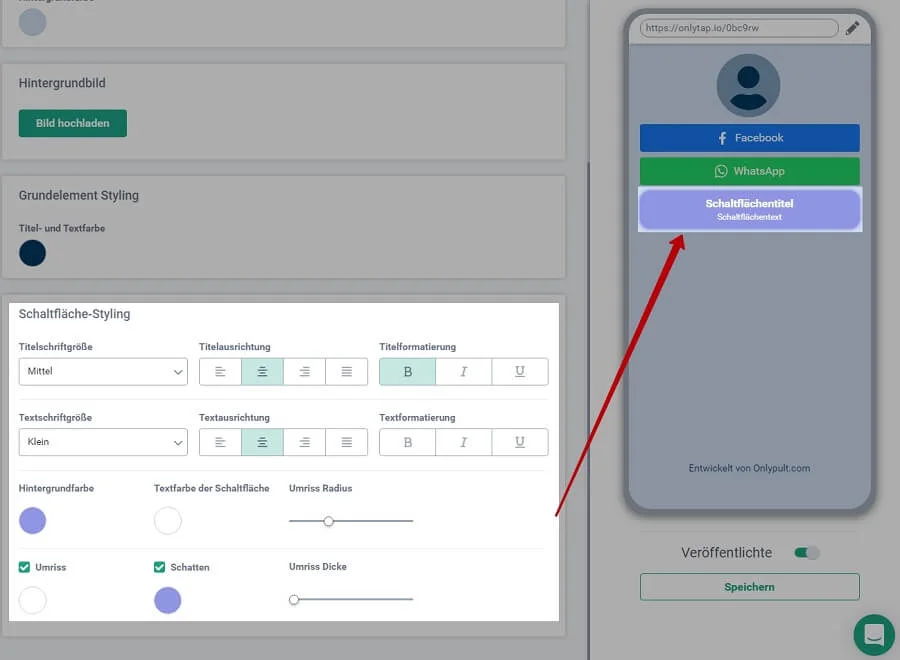900x660 pixels.
Task: Disable the Schatten checkbox
Action: 160,567
